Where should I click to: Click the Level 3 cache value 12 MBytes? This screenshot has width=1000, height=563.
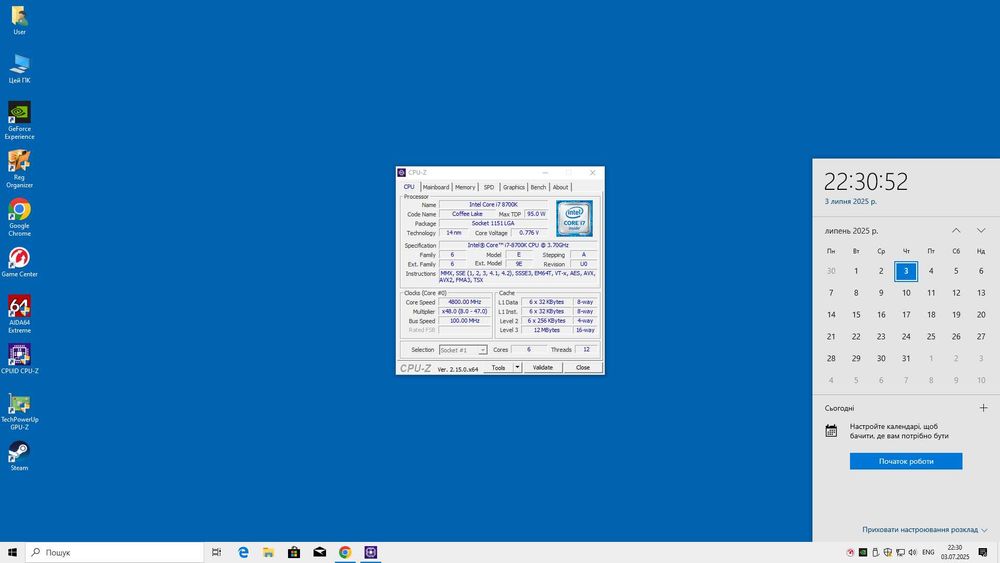point(547,330)
